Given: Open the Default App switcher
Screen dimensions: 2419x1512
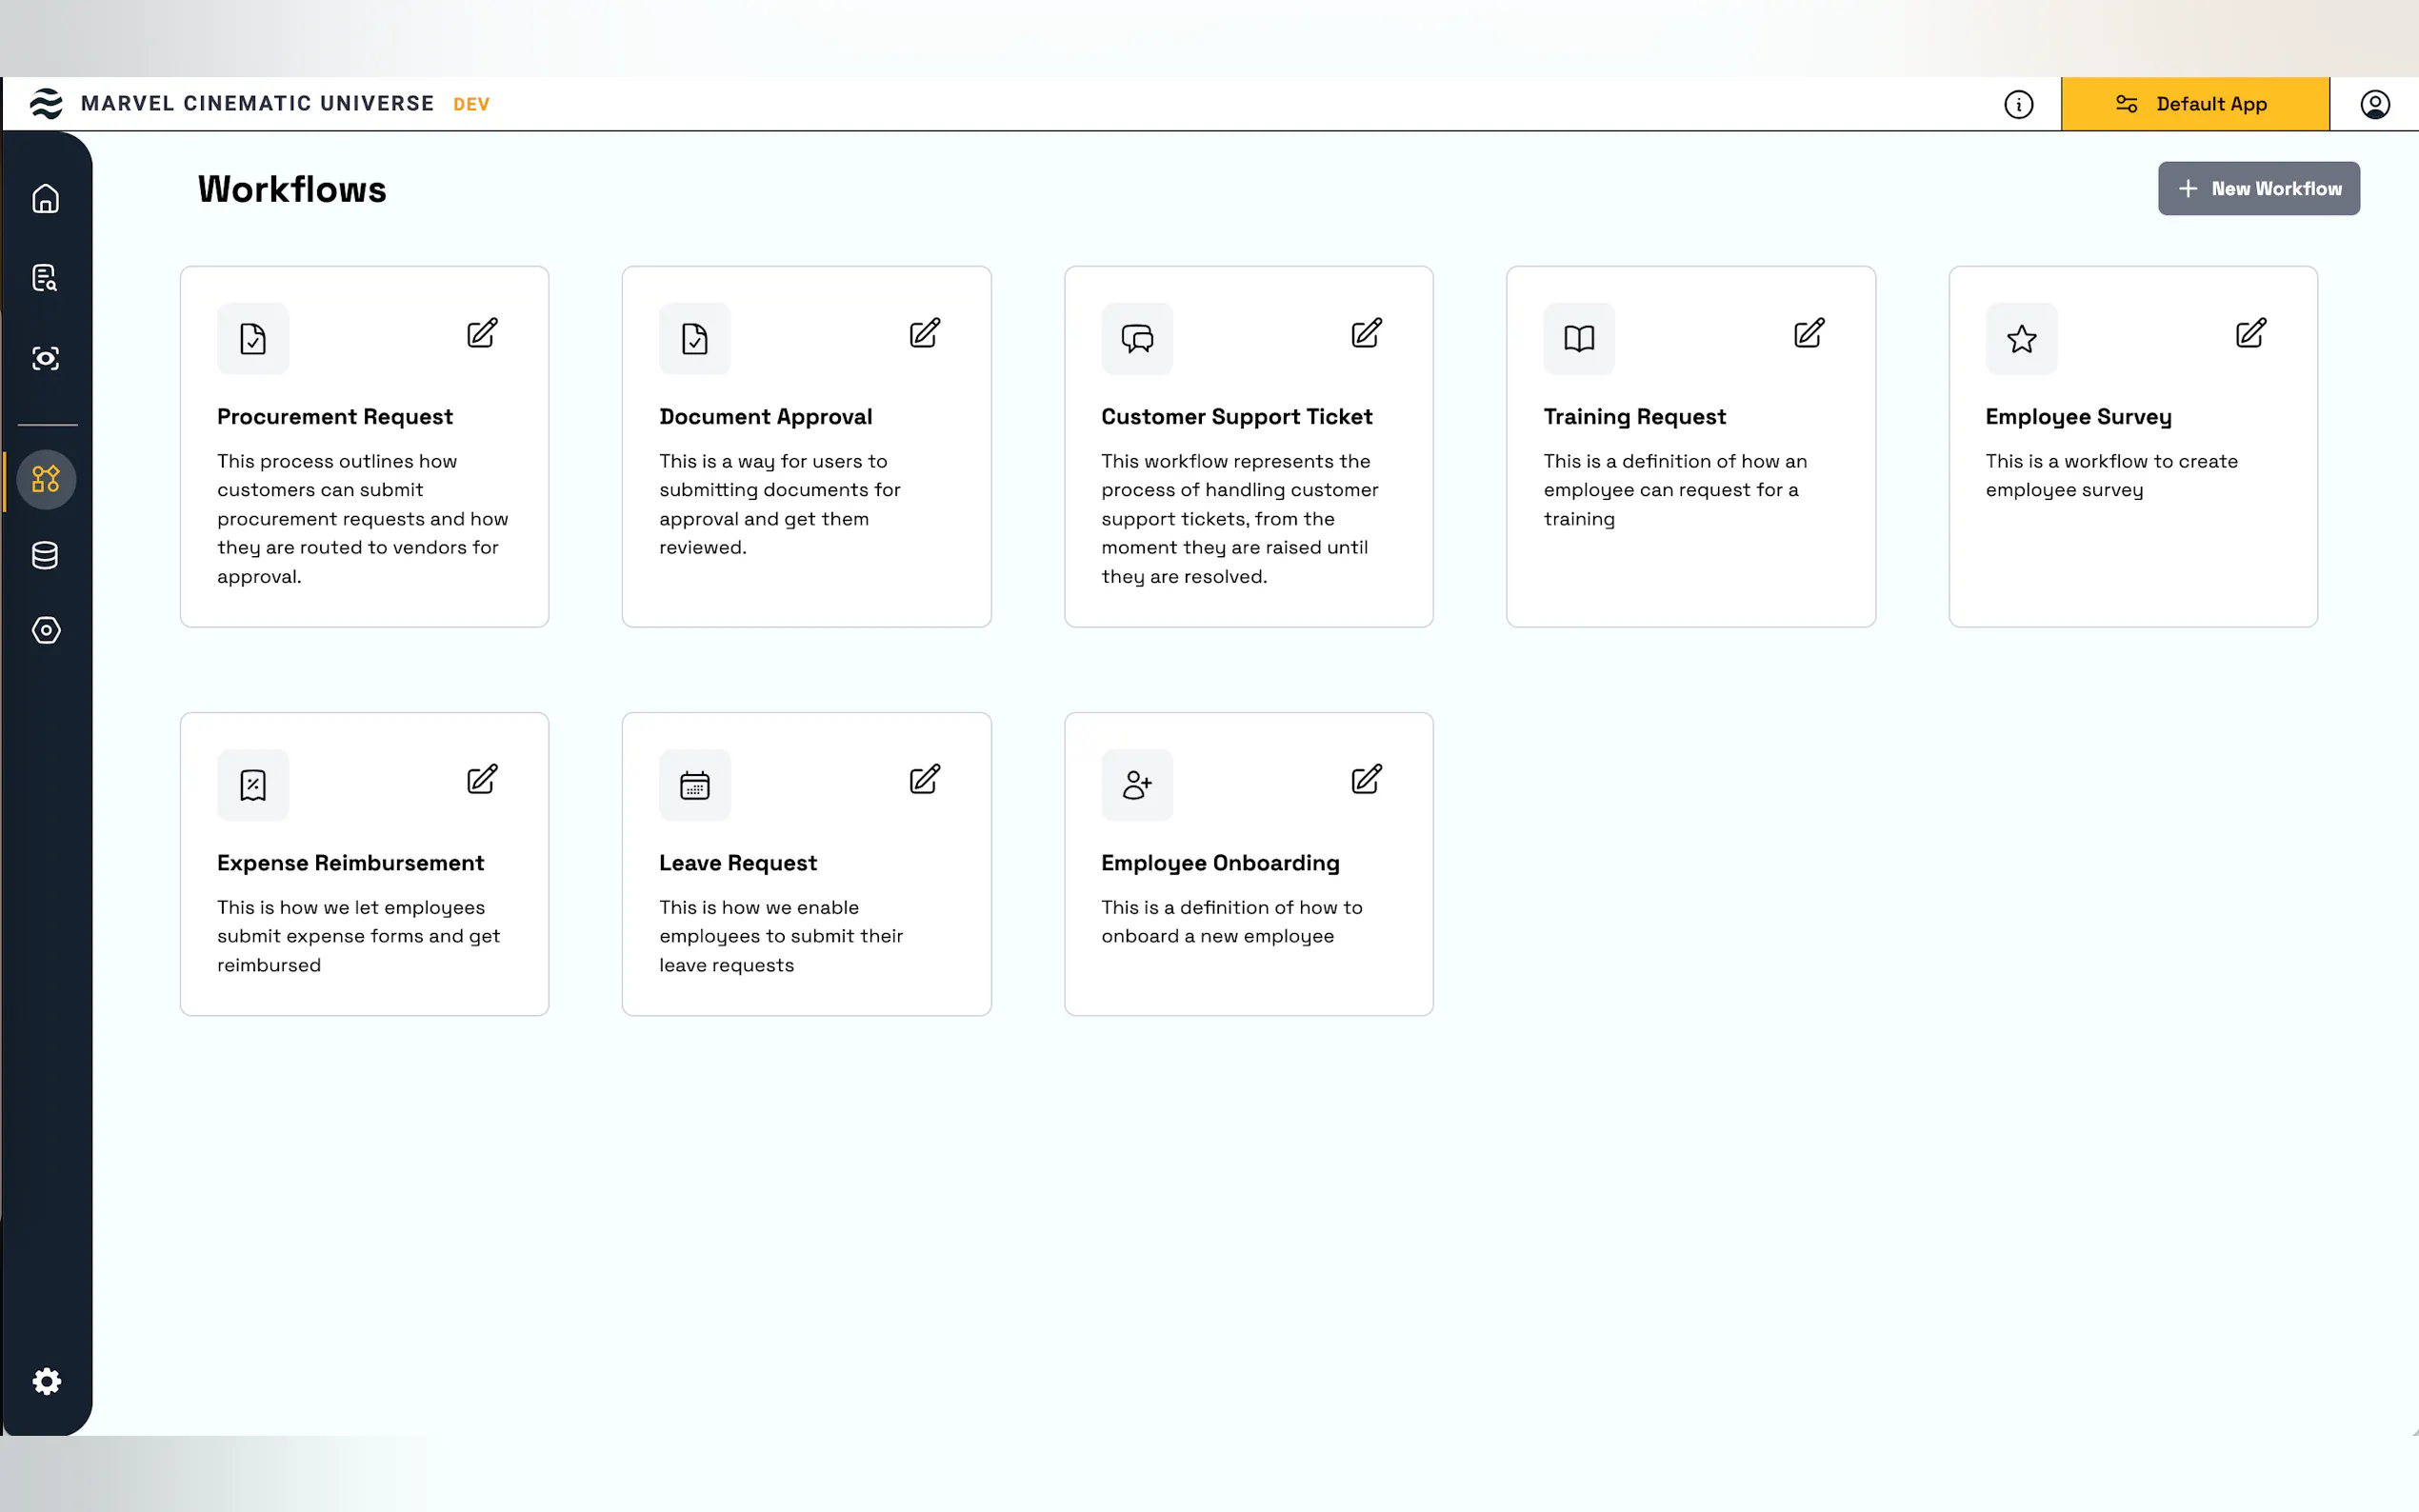Looking at the screenshot, I should (x=2194, y=104).
